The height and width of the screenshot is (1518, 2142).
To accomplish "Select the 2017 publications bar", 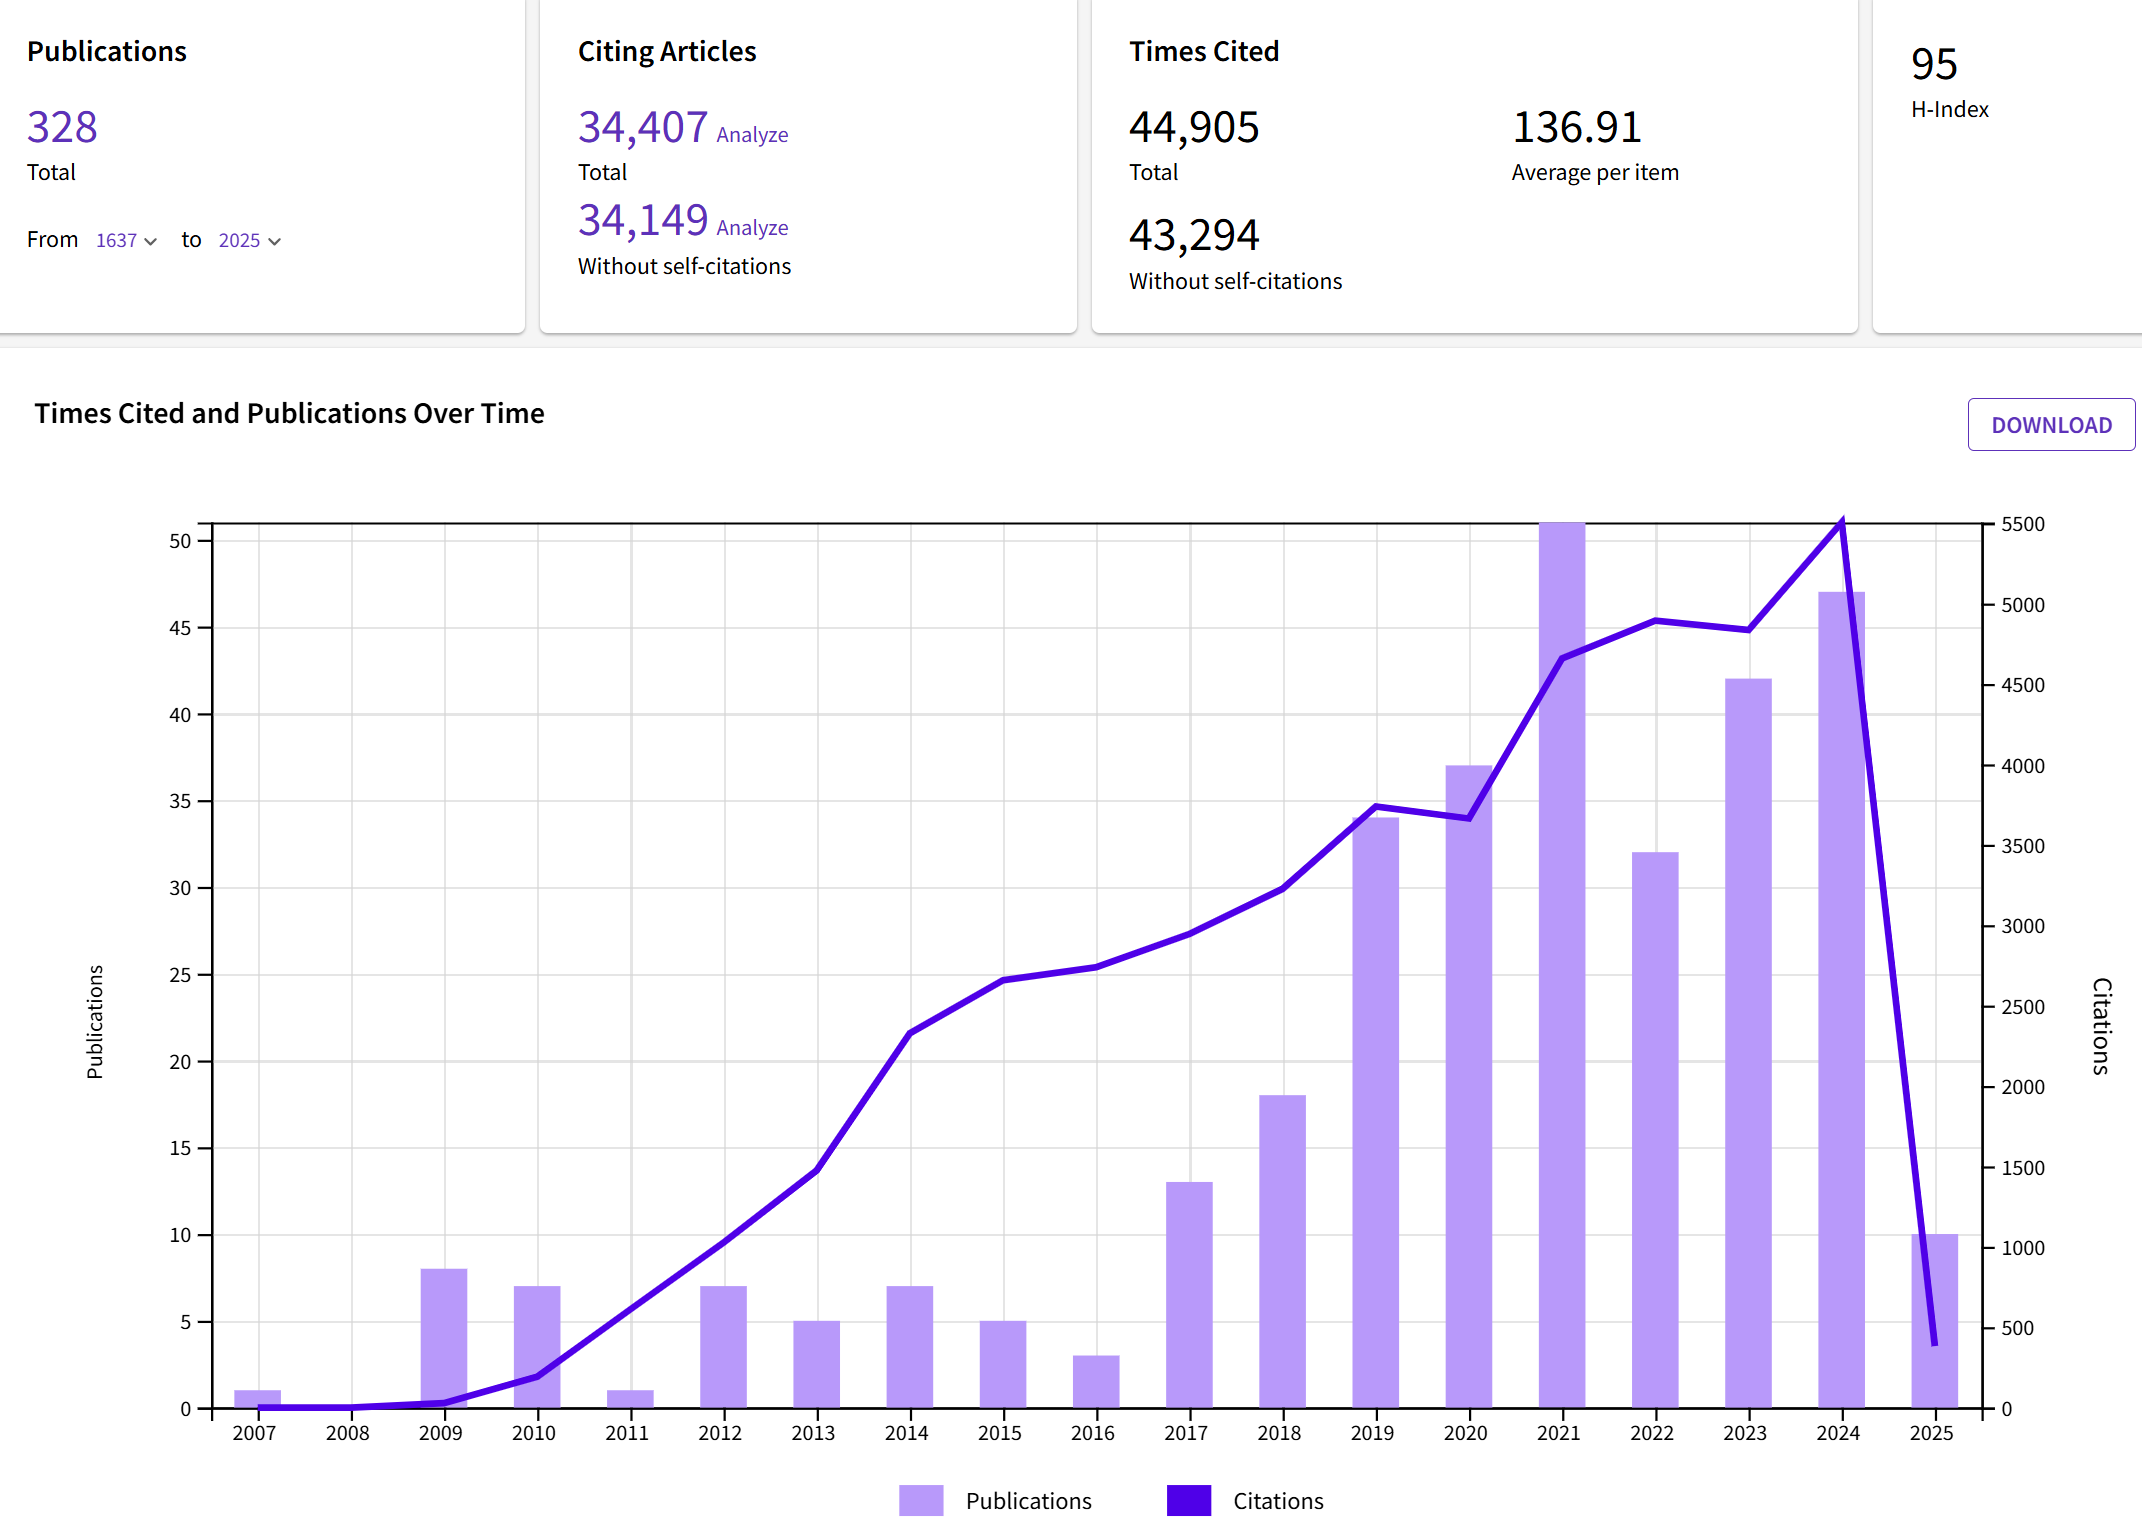I will [x=1189, y=1295].
